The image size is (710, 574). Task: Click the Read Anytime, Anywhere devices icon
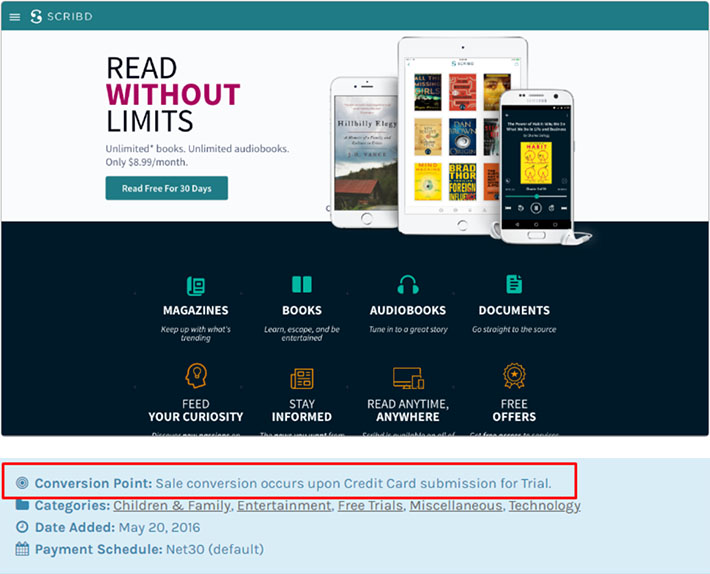click(x=407, y=378)
